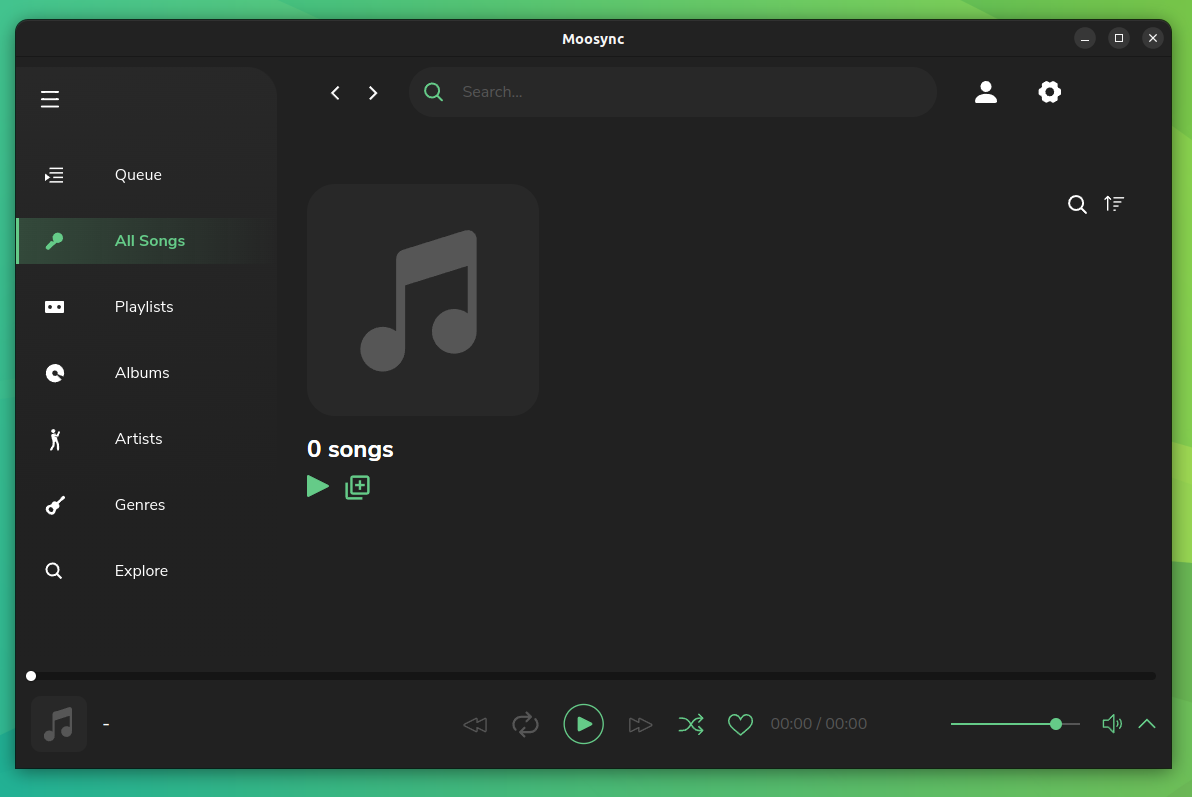
Task: Collapse the sidebar with the hamburger icon
Action: click(50, 99)
